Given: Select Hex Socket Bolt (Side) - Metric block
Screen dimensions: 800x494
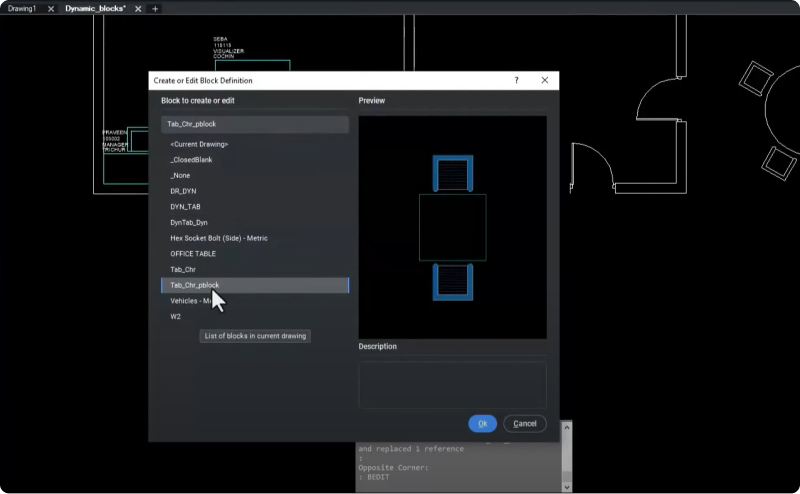Looking at the screenshot, I should point(219,238).
